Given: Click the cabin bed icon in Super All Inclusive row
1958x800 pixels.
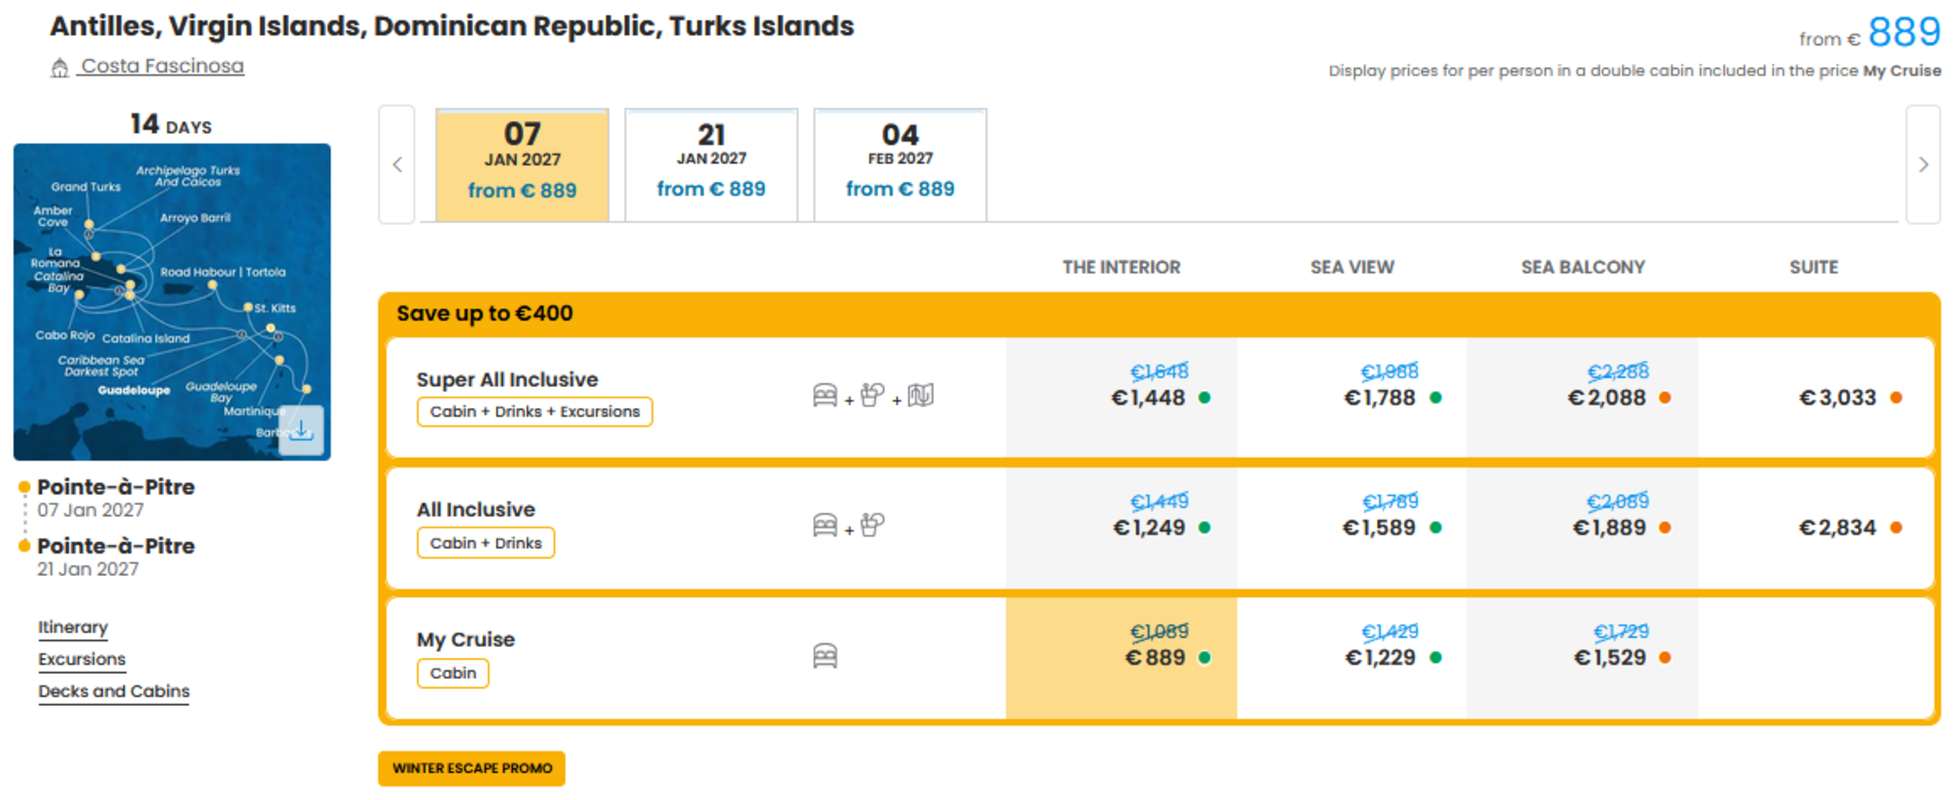Looking at the screenshot, I should click(x=825, y=395).
